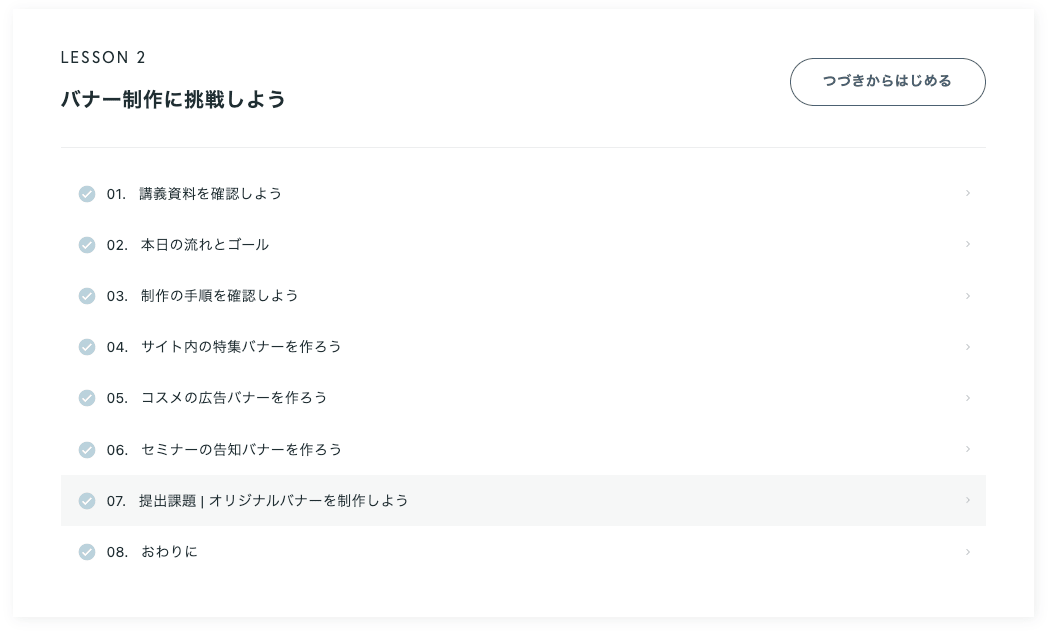Open lesson 01. 講義資料を確認しよう
Viewport: 1049px width, 633px height.
coord(210,194)
